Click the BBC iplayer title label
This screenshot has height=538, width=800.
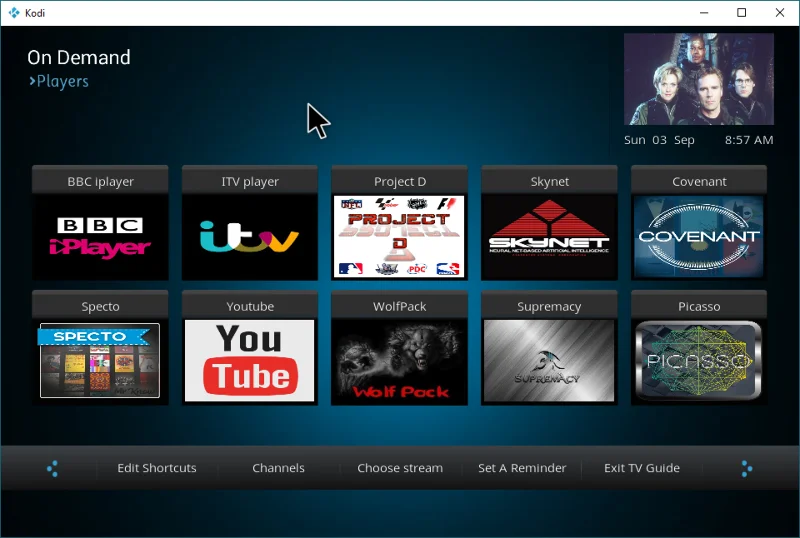point(100,181)
